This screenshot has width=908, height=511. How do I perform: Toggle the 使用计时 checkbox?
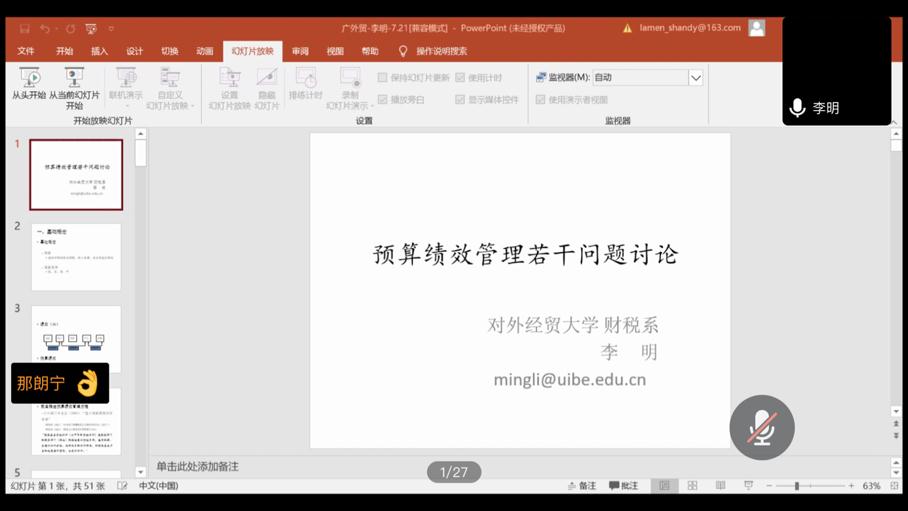tap(461, 77)
